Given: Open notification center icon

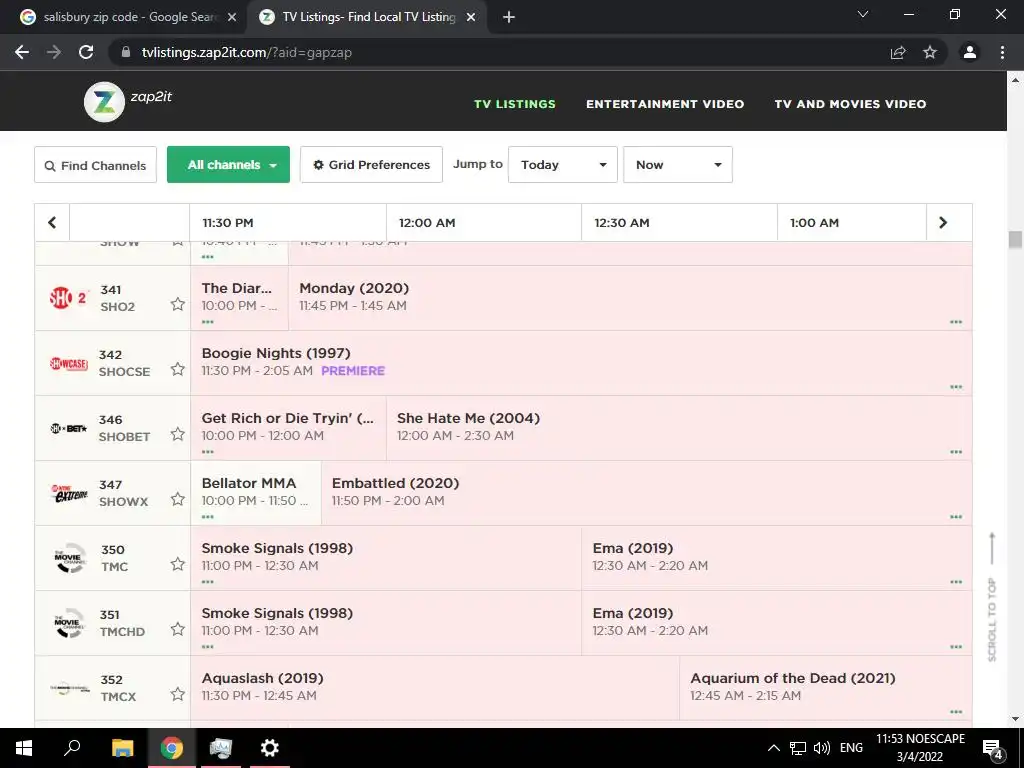Looking at the screenshot, I should pyautogui.click(x=993, y=748).
